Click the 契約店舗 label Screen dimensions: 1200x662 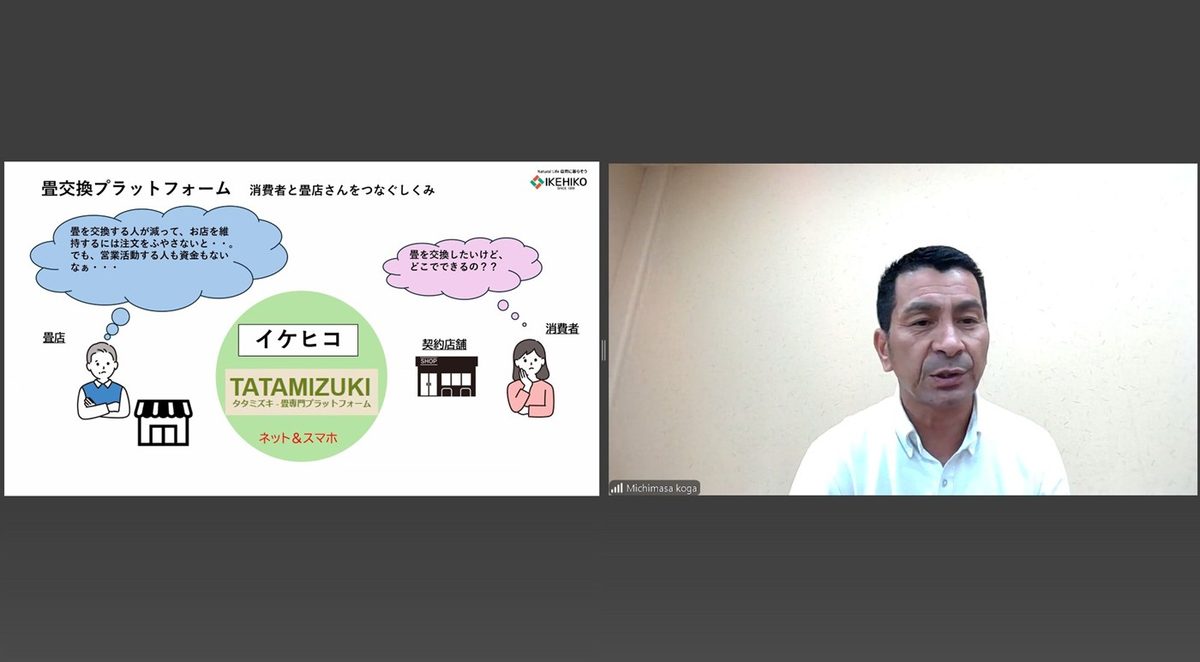[445, 344]
